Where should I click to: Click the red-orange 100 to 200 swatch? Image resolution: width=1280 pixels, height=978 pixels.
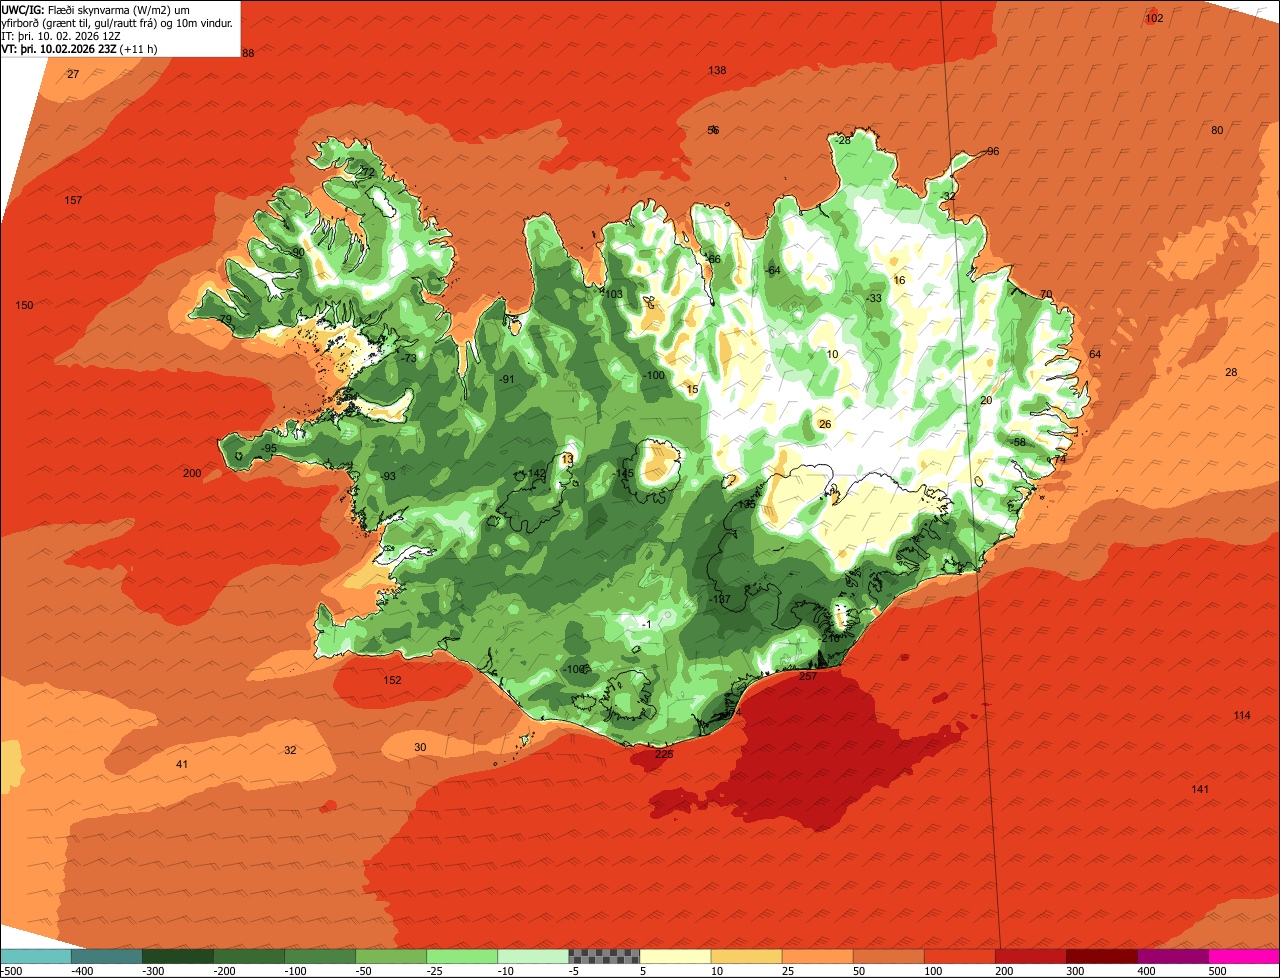[x=959, y=956]
